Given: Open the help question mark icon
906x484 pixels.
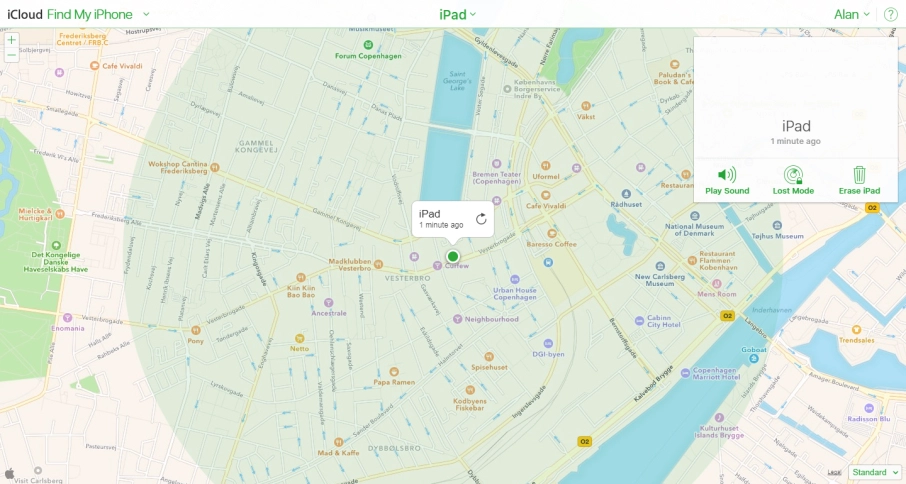Looking at the screenshot, I should pos(890,14).
